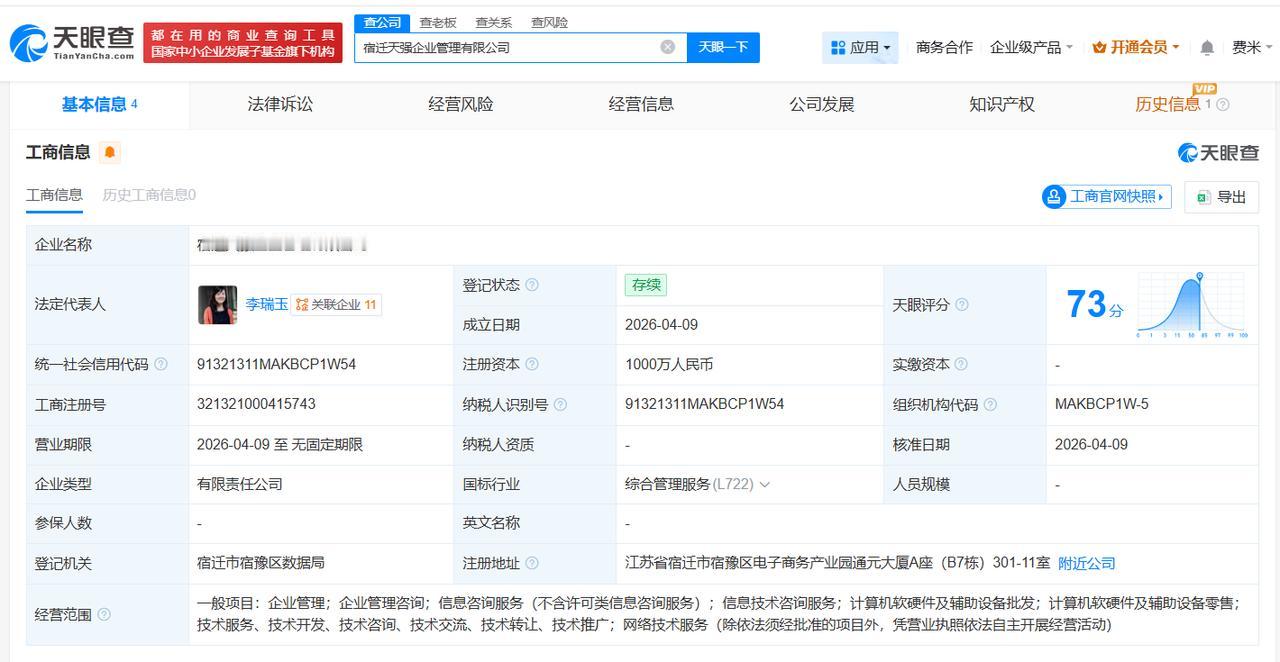Expand the 企业级产品 dropdown

coord(1031,47)
